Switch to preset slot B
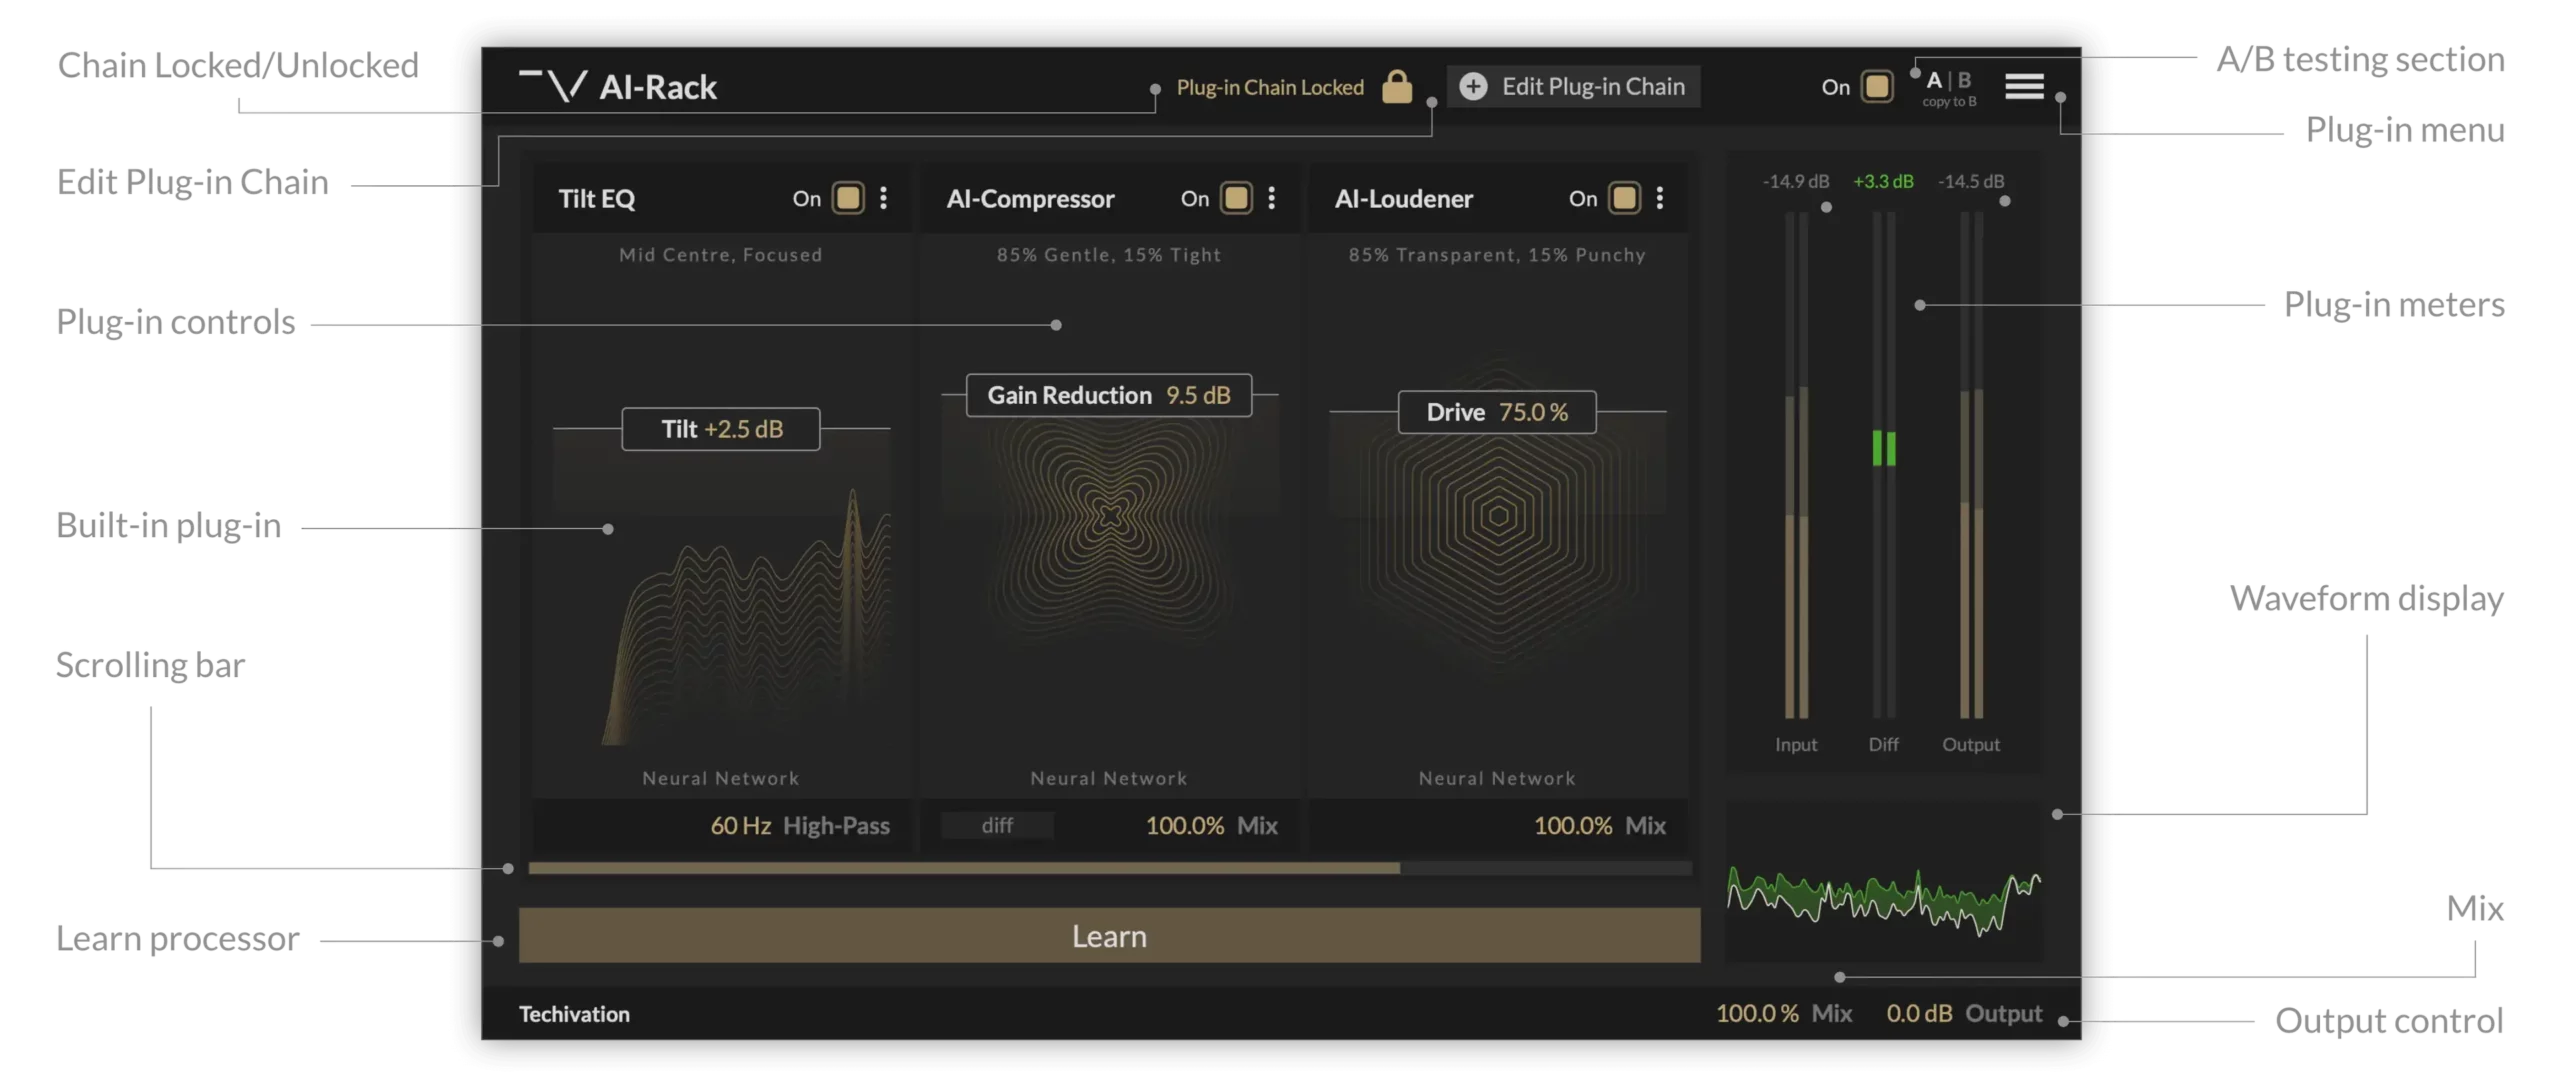 pos(1964,80)
